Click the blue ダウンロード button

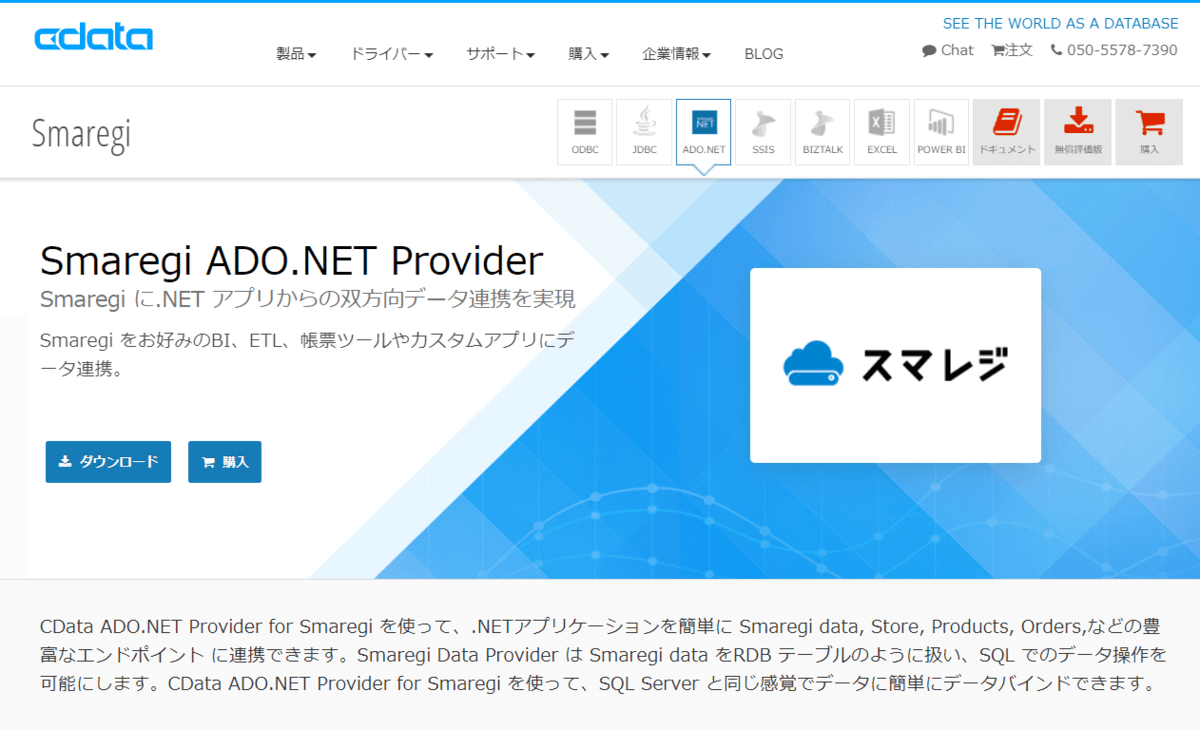108,462
